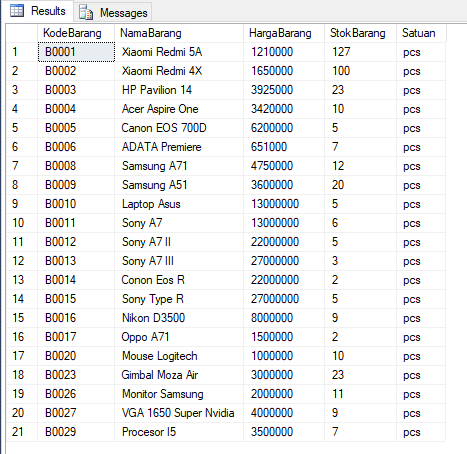Click price cell 4750000
The height and width of the screenshot is (454, 467).
284,166
